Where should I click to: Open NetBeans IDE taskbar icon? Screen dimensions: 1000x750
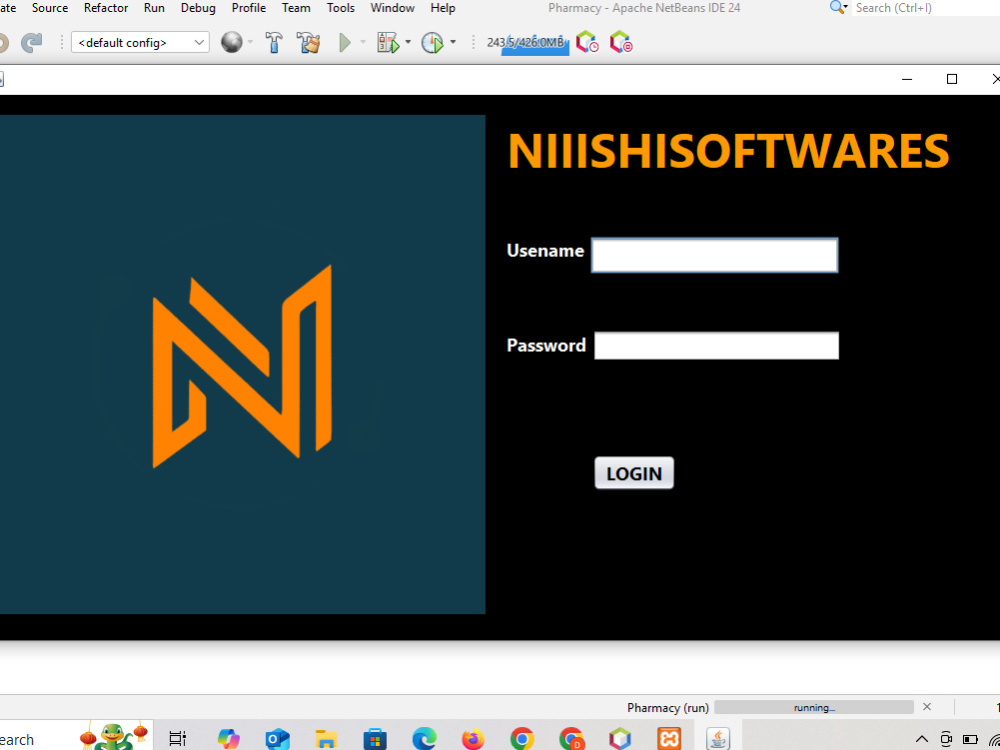point(620,739)
